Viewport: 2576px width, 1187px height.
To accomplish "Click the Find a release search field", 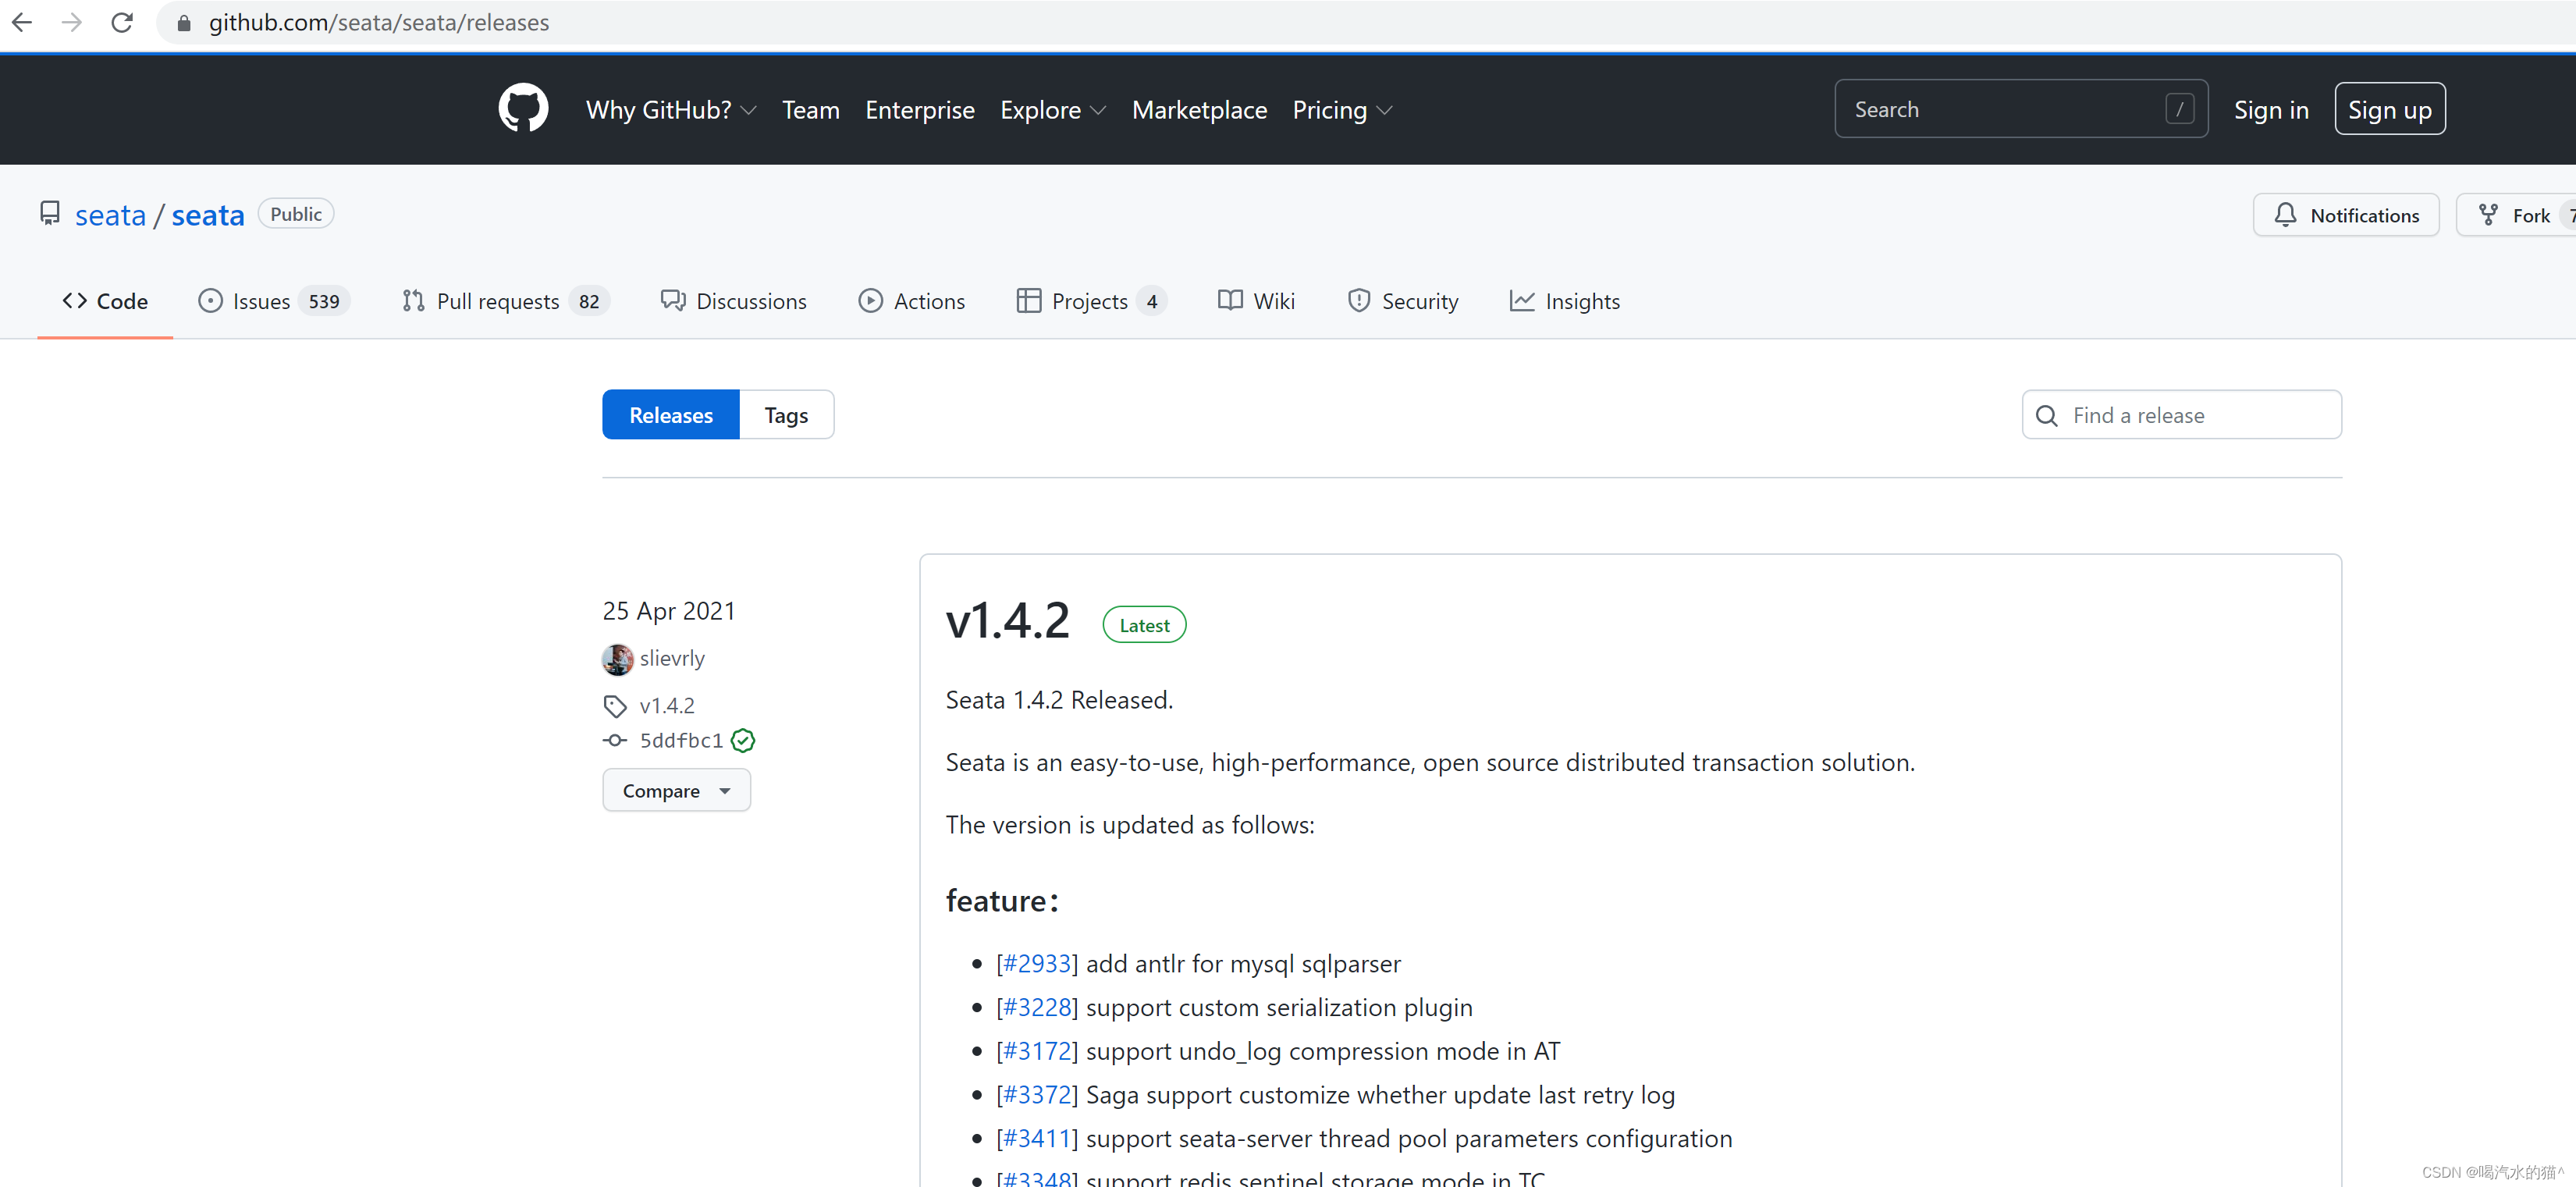I will tap(2180, 414).
